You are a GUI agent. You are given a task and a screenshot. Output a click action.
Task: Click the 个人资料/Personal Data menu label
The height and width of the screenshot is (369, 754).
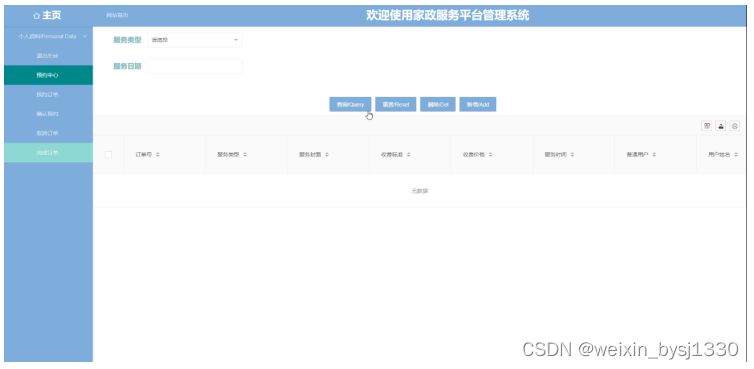(x=48, y=37)
